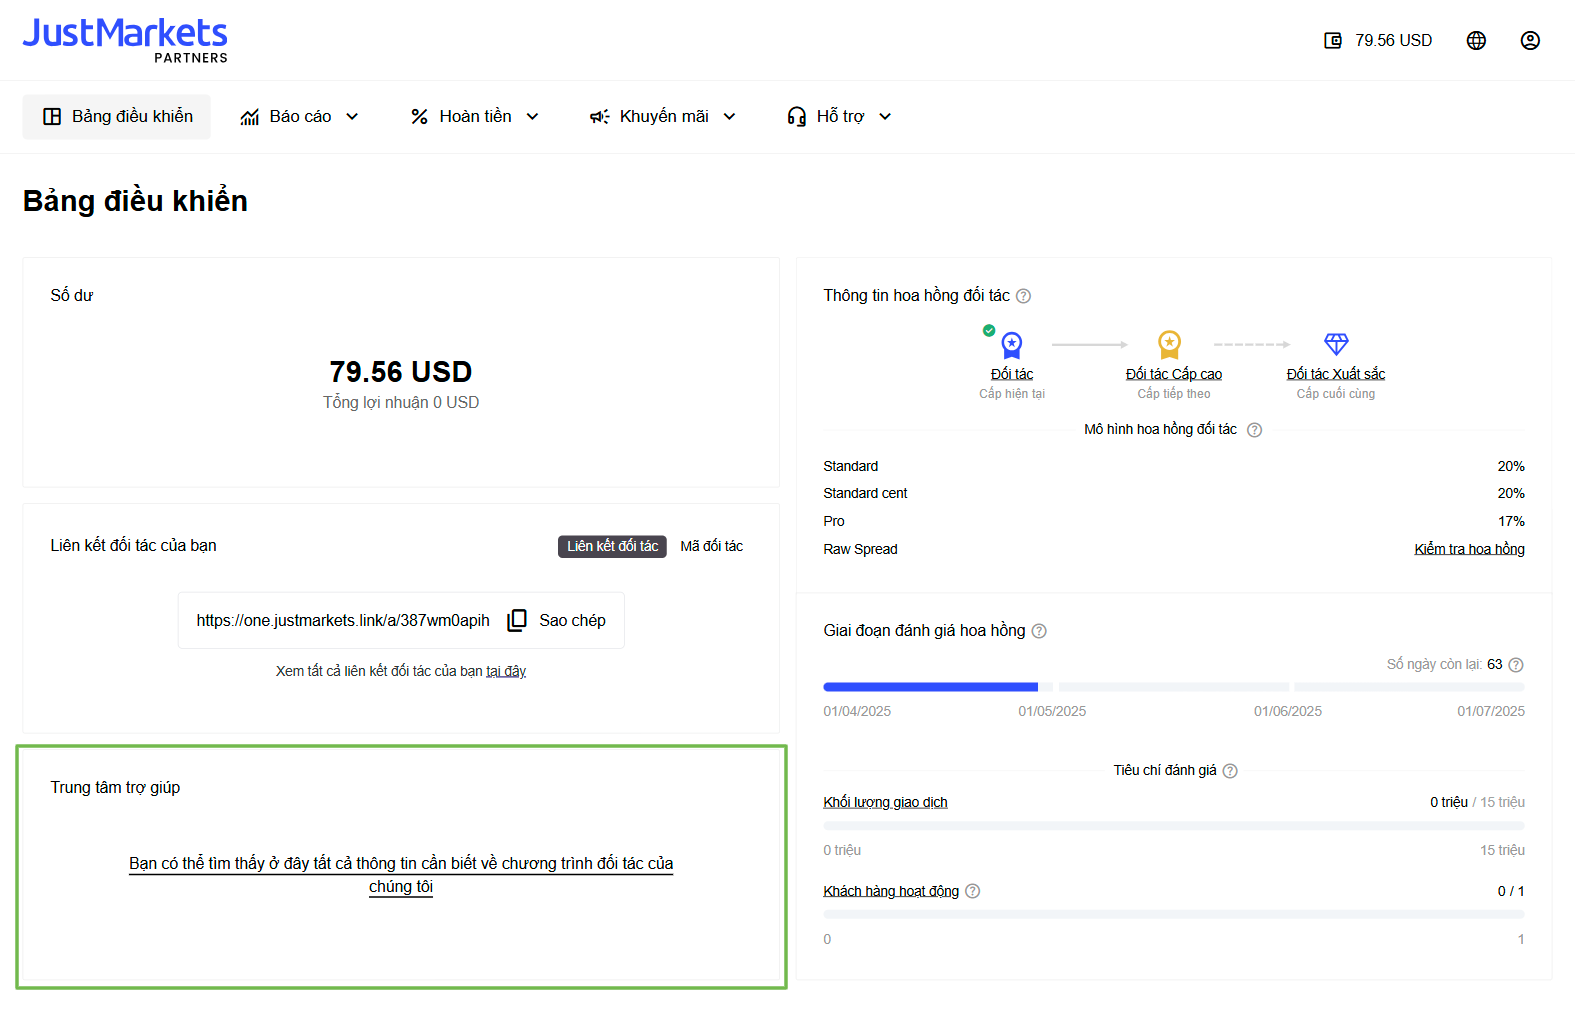This screenshot has width=1575, height=1012.
Task: Click the Bảng điều khiển dashboard icon
Action: (52, 117)
